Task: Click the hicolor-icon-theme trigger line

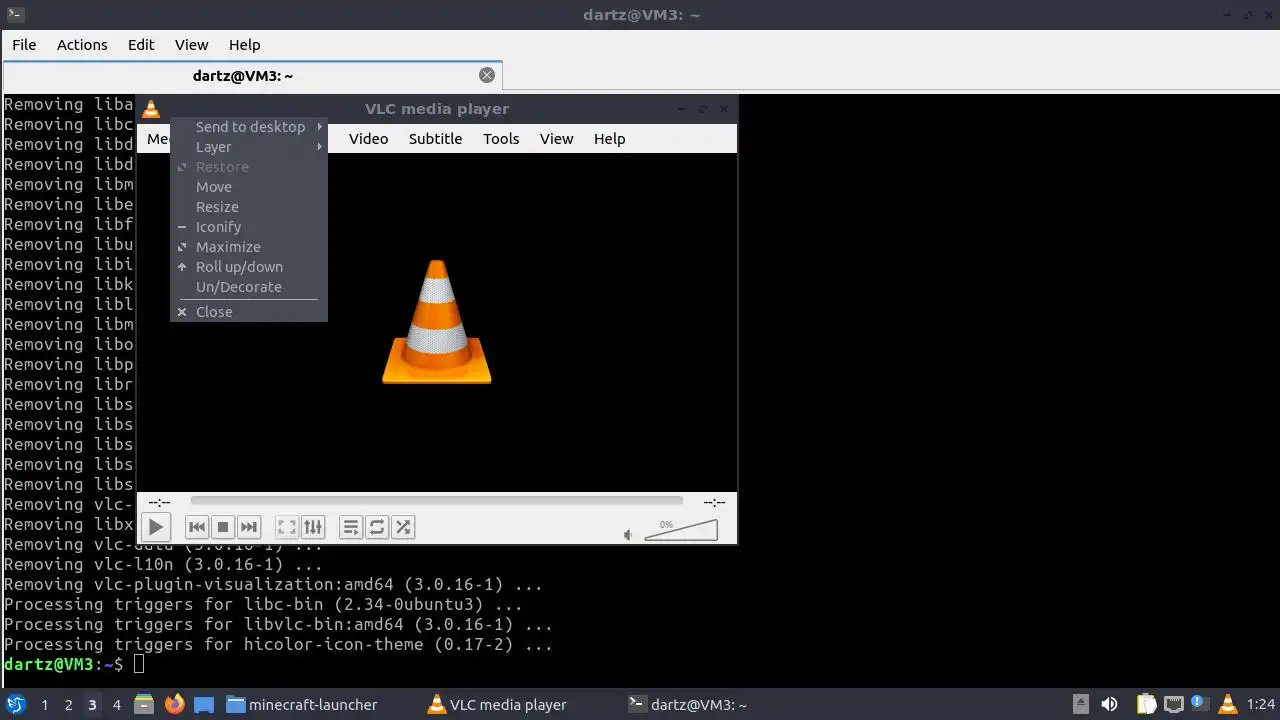Action: 278,644
